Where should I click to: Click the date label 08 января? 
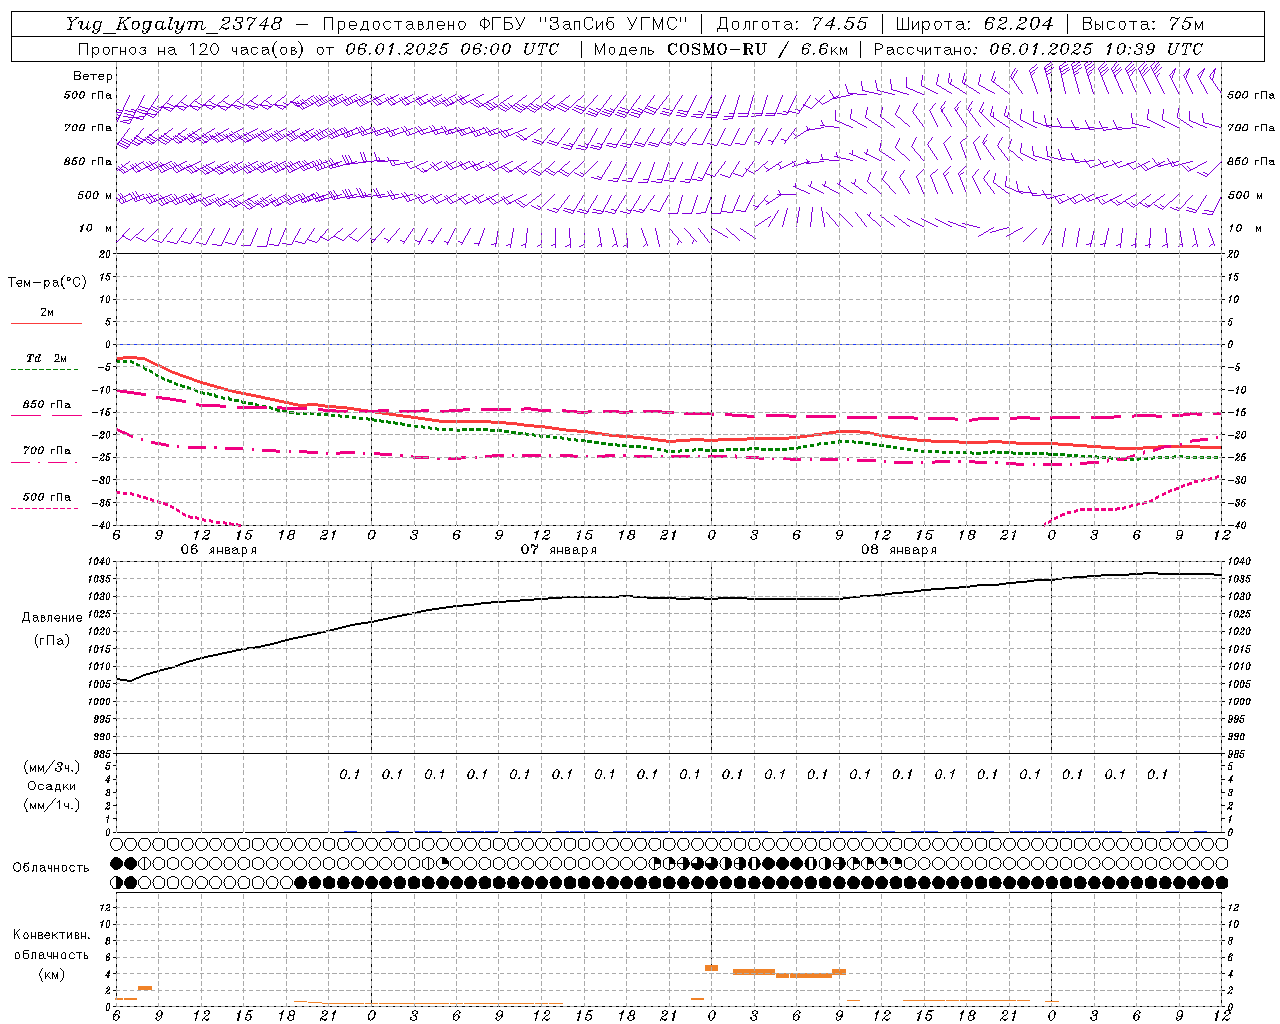pos(898,550)
